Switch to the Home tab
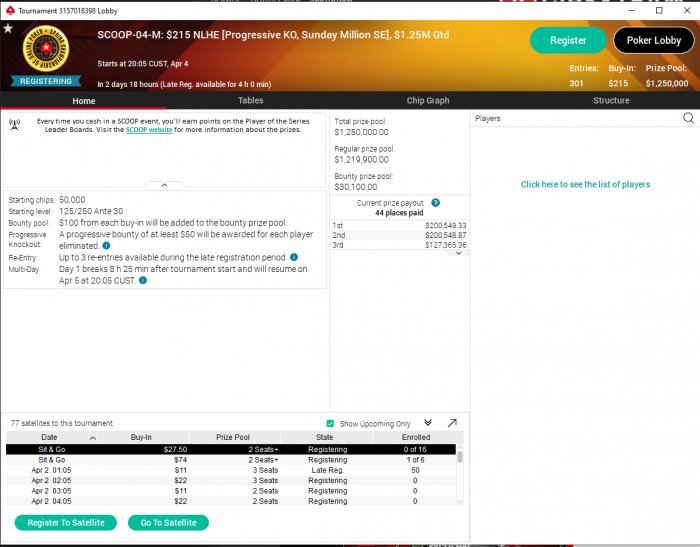 tap(84, 101)
